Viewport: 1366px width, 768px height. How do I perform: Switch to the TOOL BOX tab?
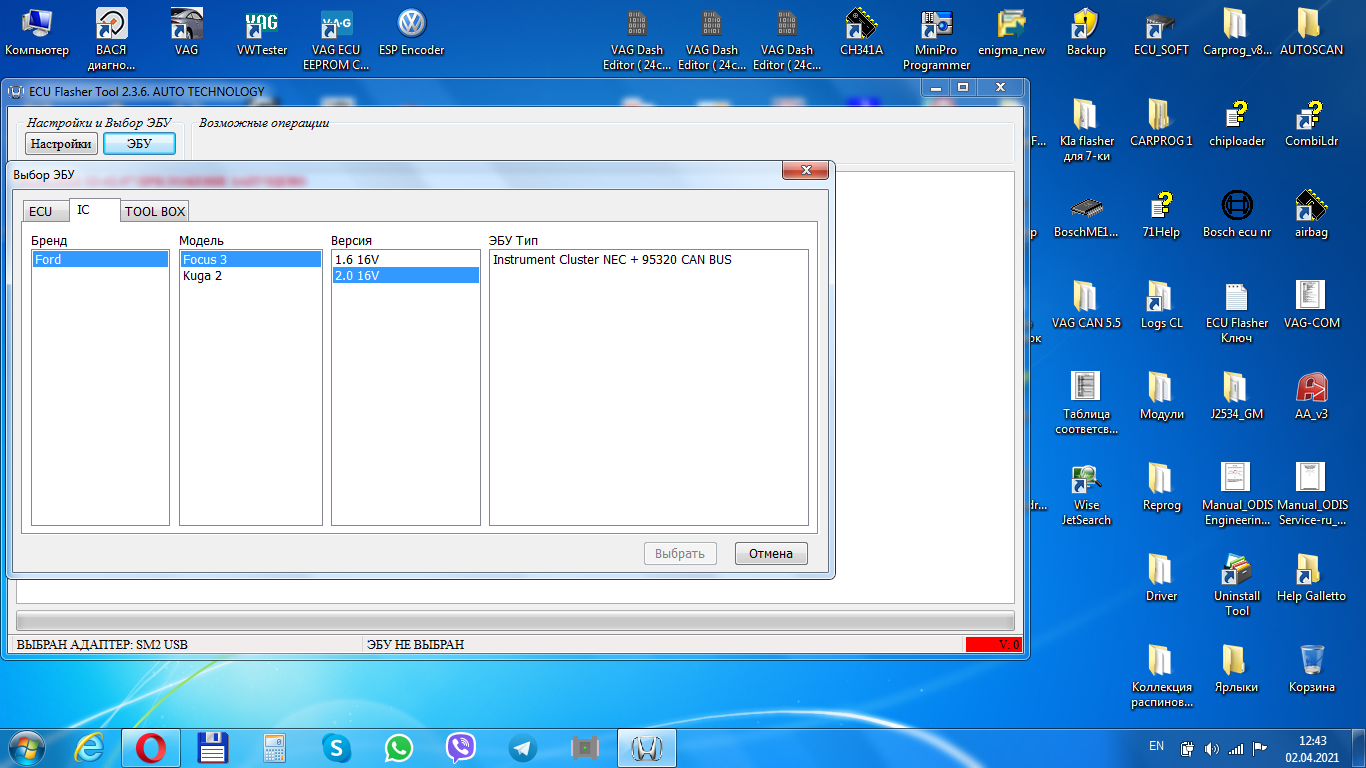(x=155, y=211)
